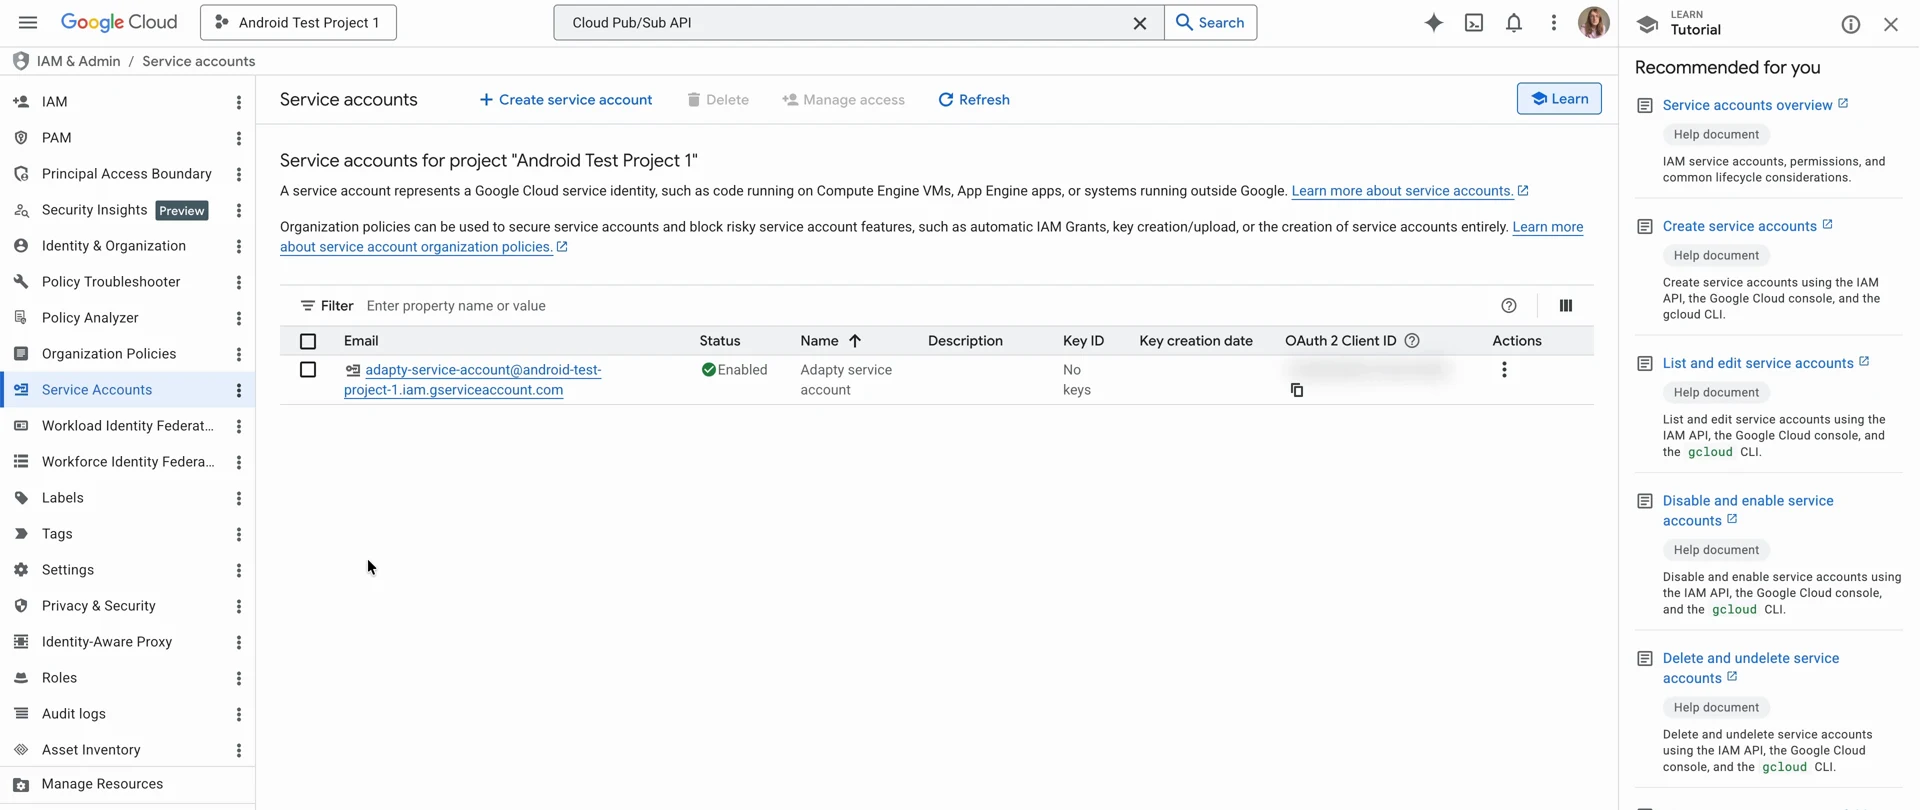
Task: Click the Search button
Action: [1210, 22]
